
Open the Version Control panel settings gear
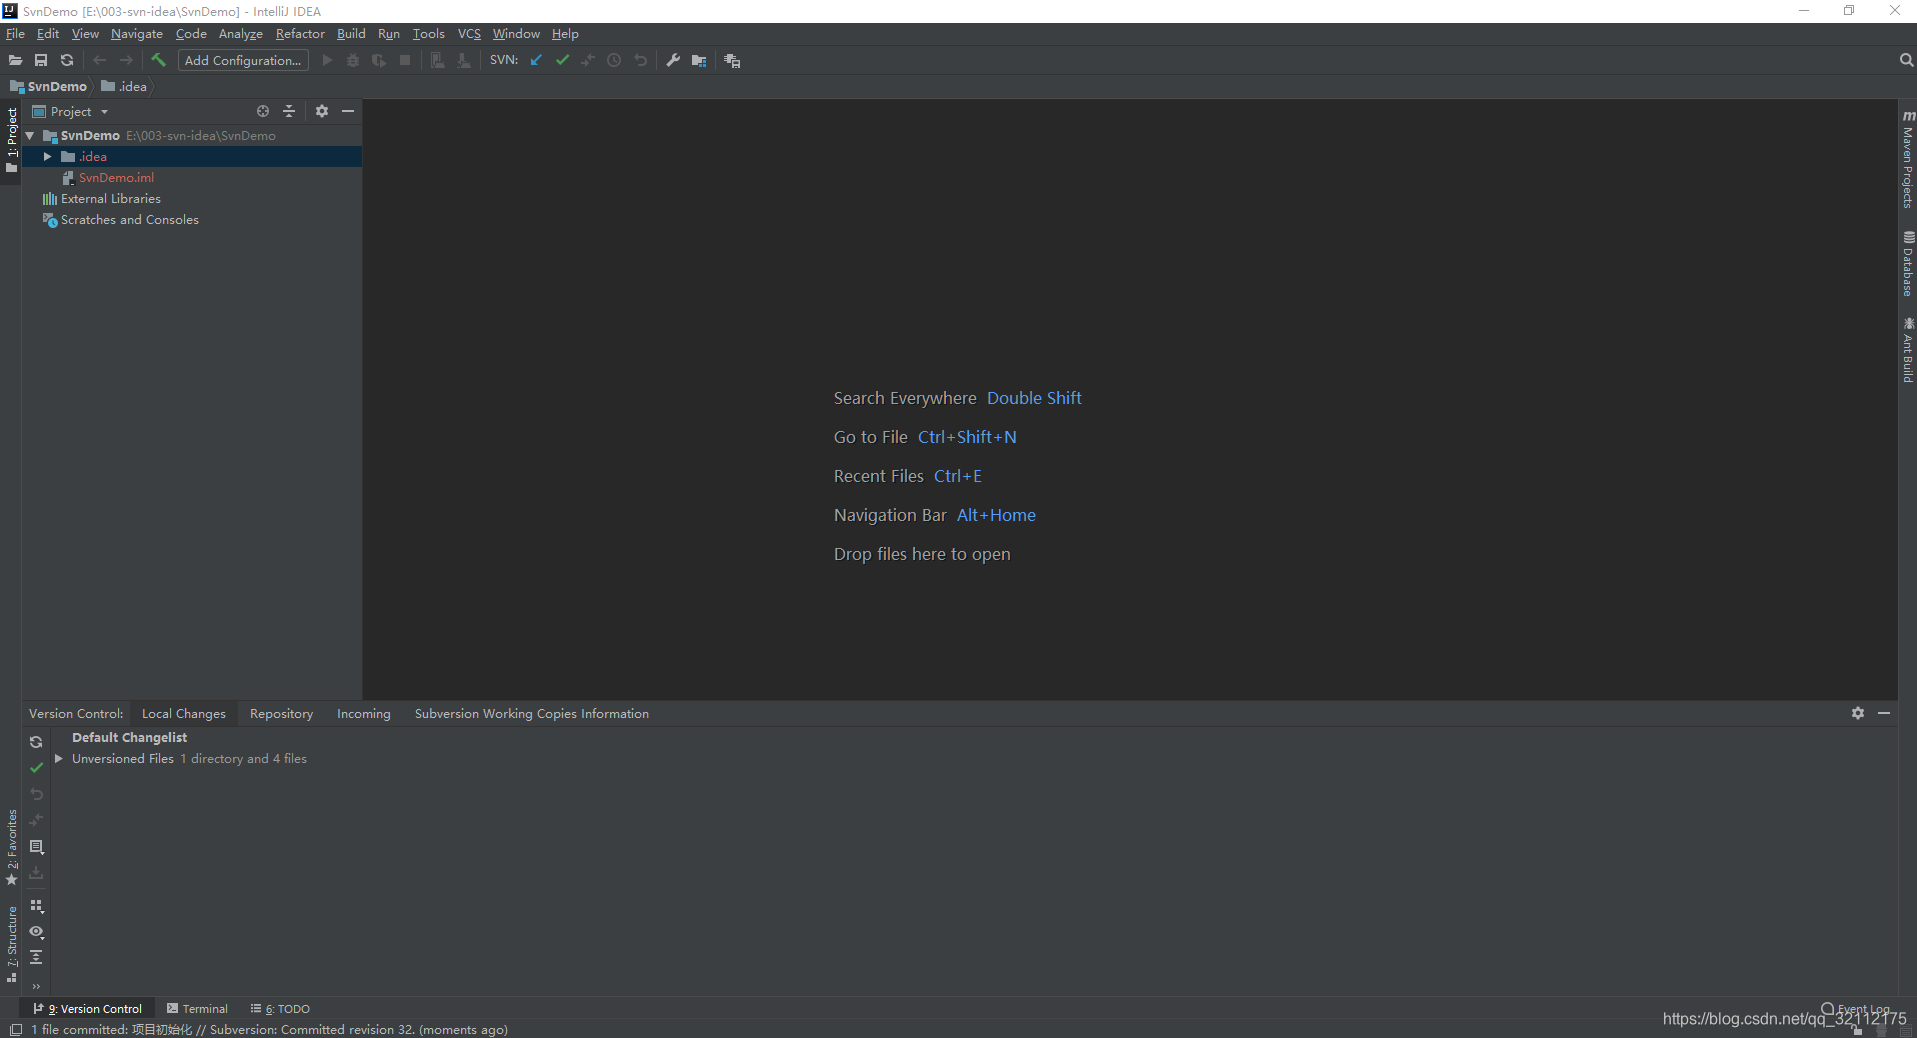click(x=1858, y=713)
